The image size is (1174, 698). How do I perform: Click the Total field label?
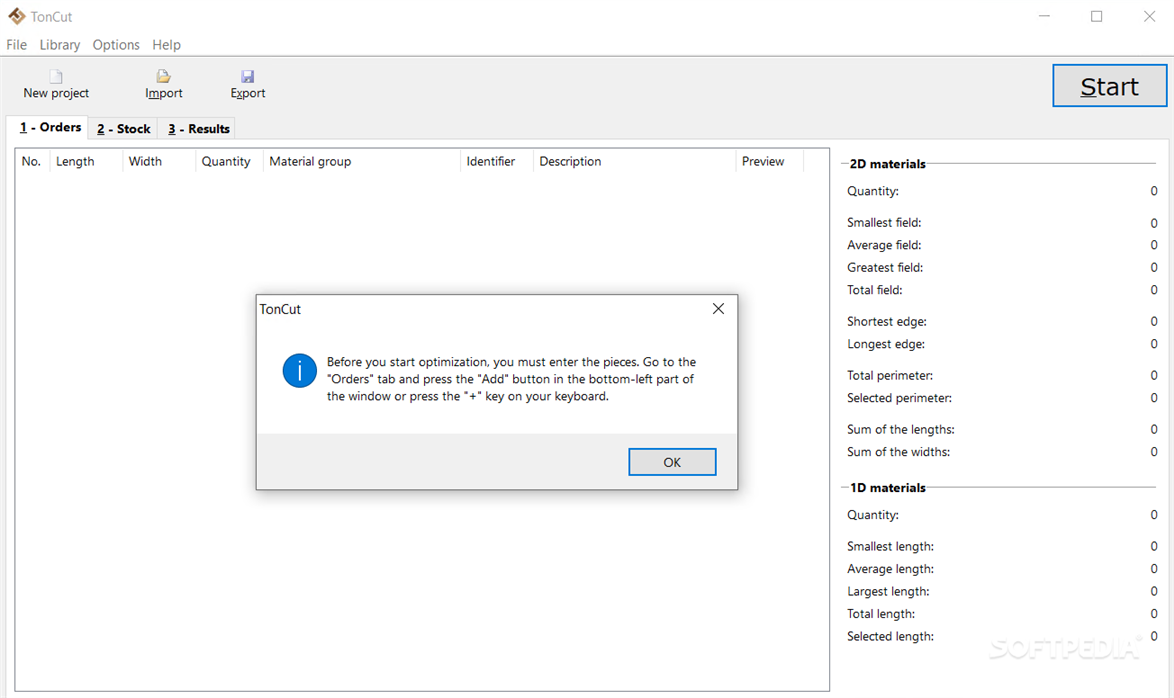click(875, 290)
